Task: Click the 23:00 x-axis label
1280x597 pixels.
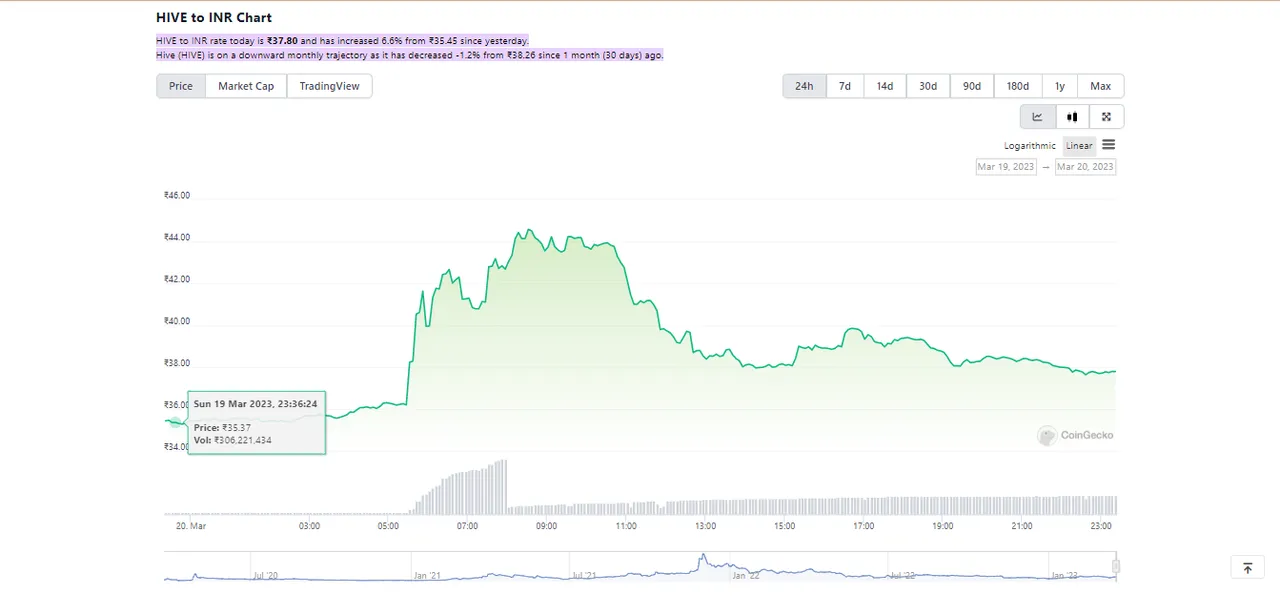Action: 1101,526
